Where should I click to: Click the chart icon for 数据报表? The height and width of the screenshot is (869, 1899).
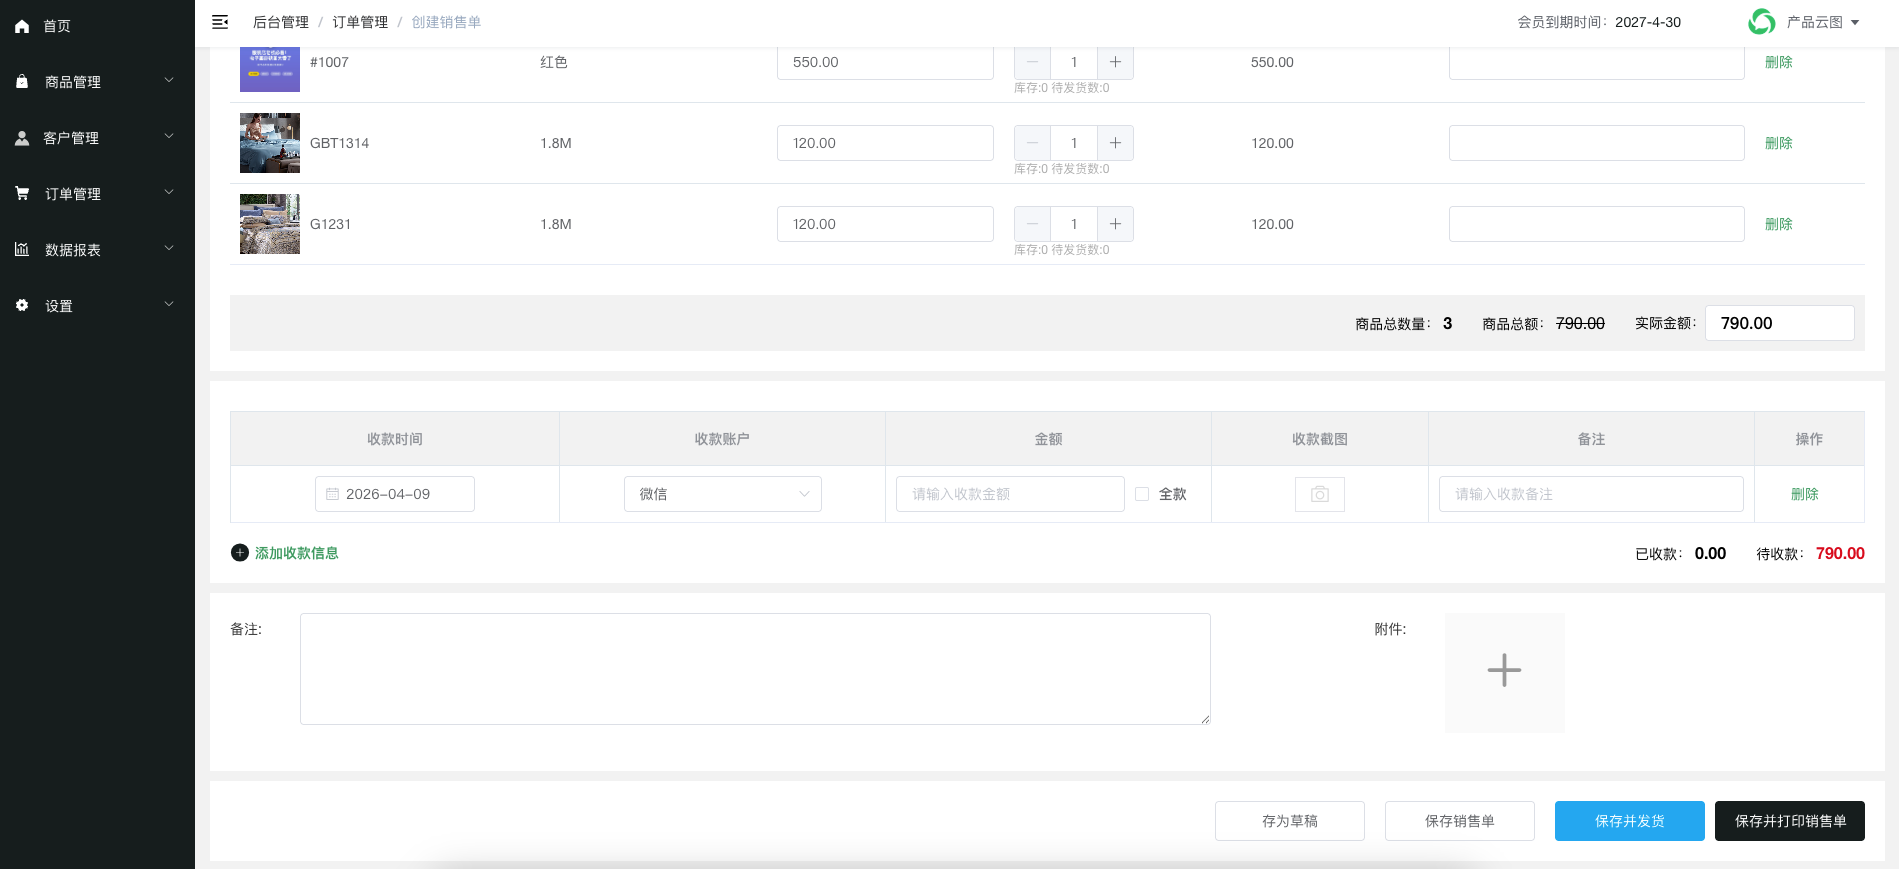point(22,249)
